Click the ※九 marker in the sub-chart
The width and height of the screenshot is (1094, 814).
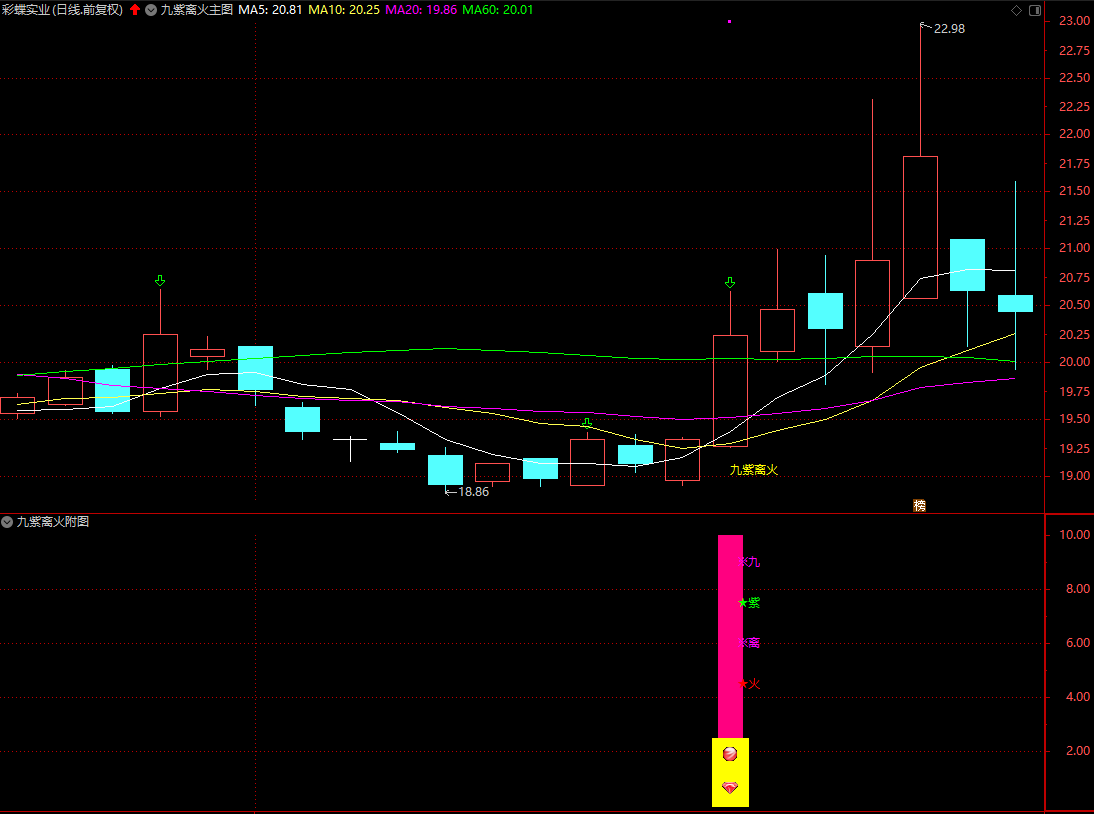pos(749,561)
